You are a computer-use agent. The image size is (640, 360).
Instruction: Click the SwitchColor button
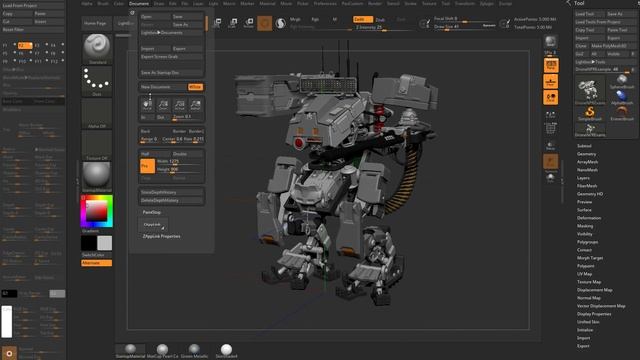[x=97, y=255]
